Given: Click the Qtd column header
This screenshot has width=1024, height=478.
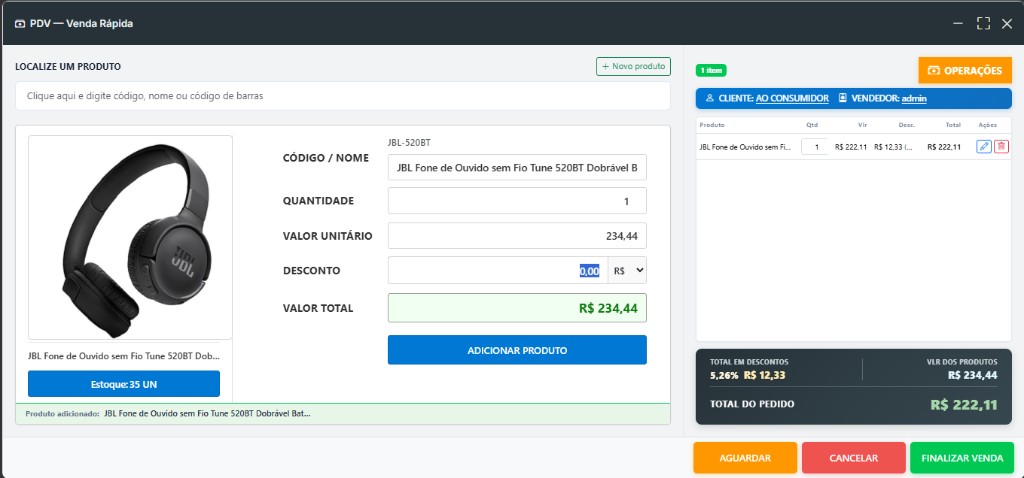Looking at the screenshot, I should pyautogui.click(x=812, y=125).
